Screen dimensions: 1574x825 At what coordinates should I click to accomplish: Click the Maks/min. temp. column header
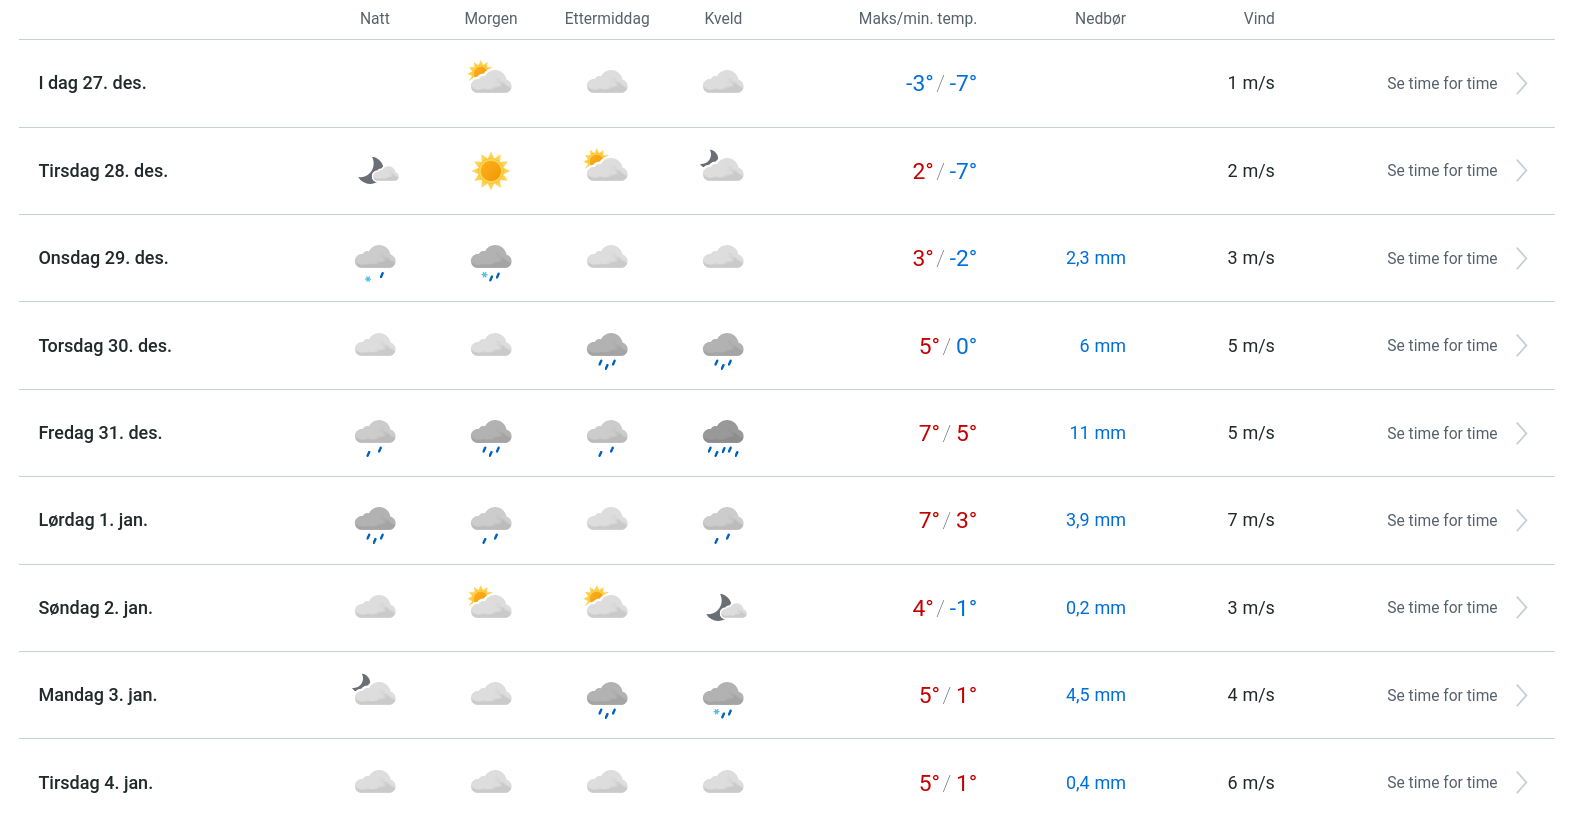pos(917,19)
